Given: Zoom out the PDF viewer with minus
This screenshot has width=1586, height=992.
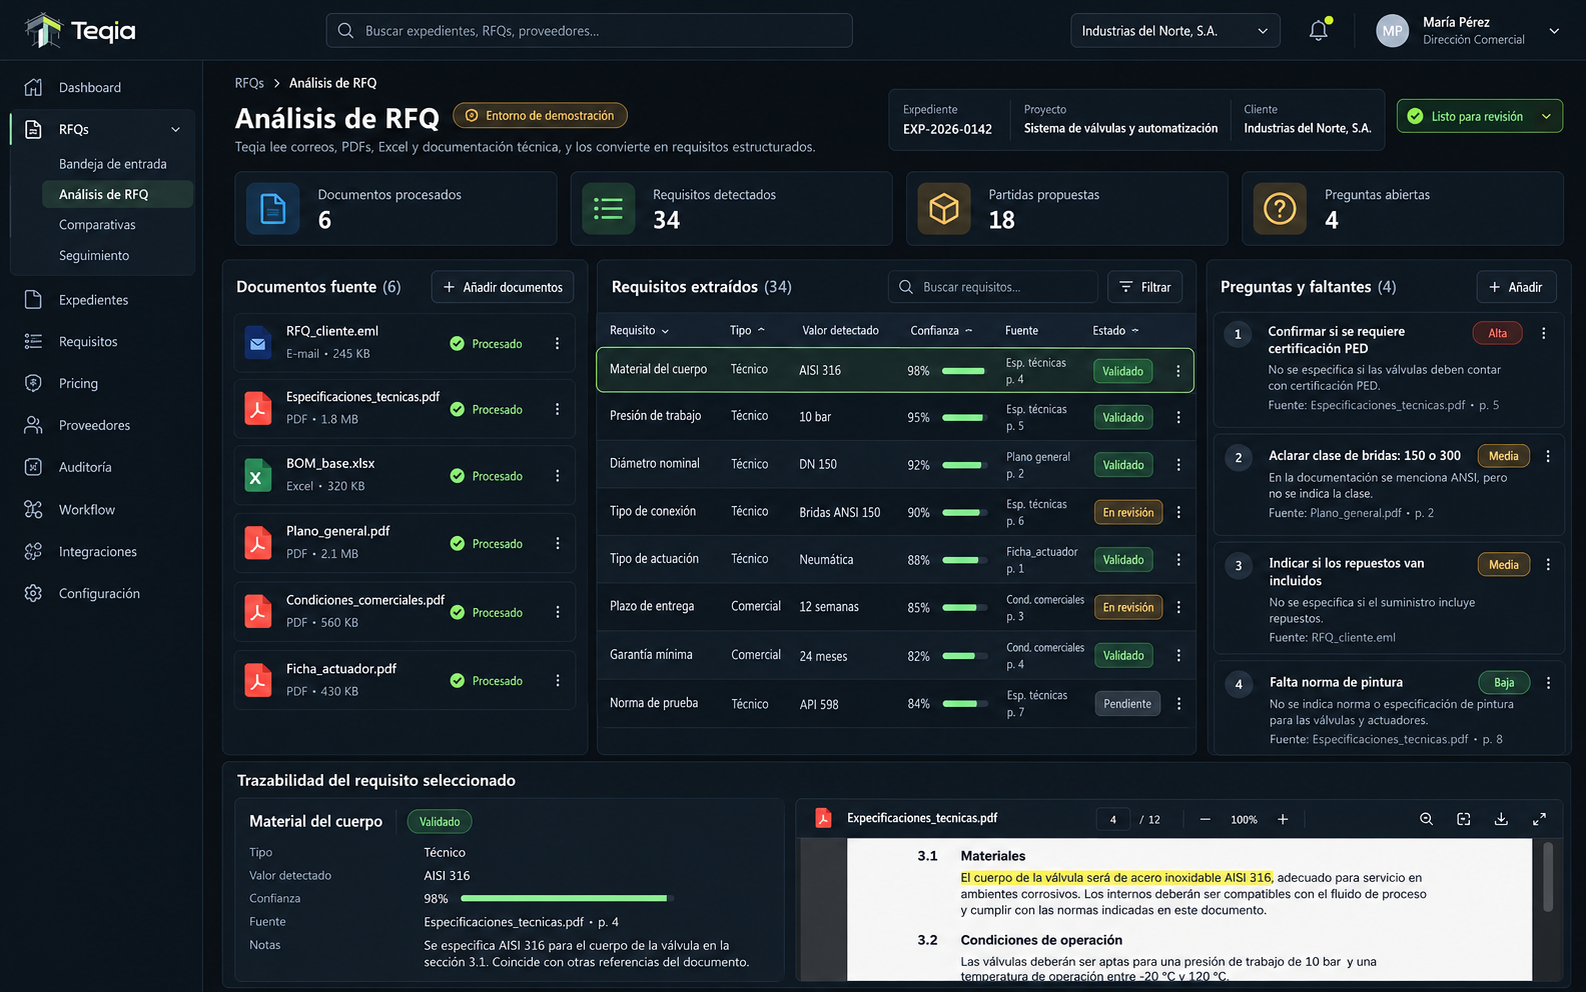Looking at the screenshot, I should point(1205,819).
